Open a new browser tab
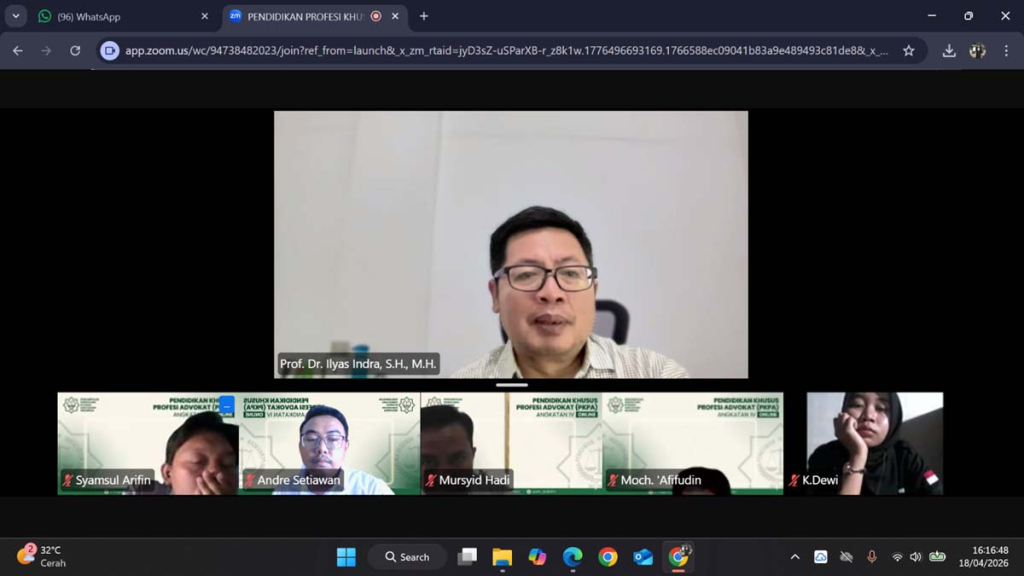 [x=424, y=16]
